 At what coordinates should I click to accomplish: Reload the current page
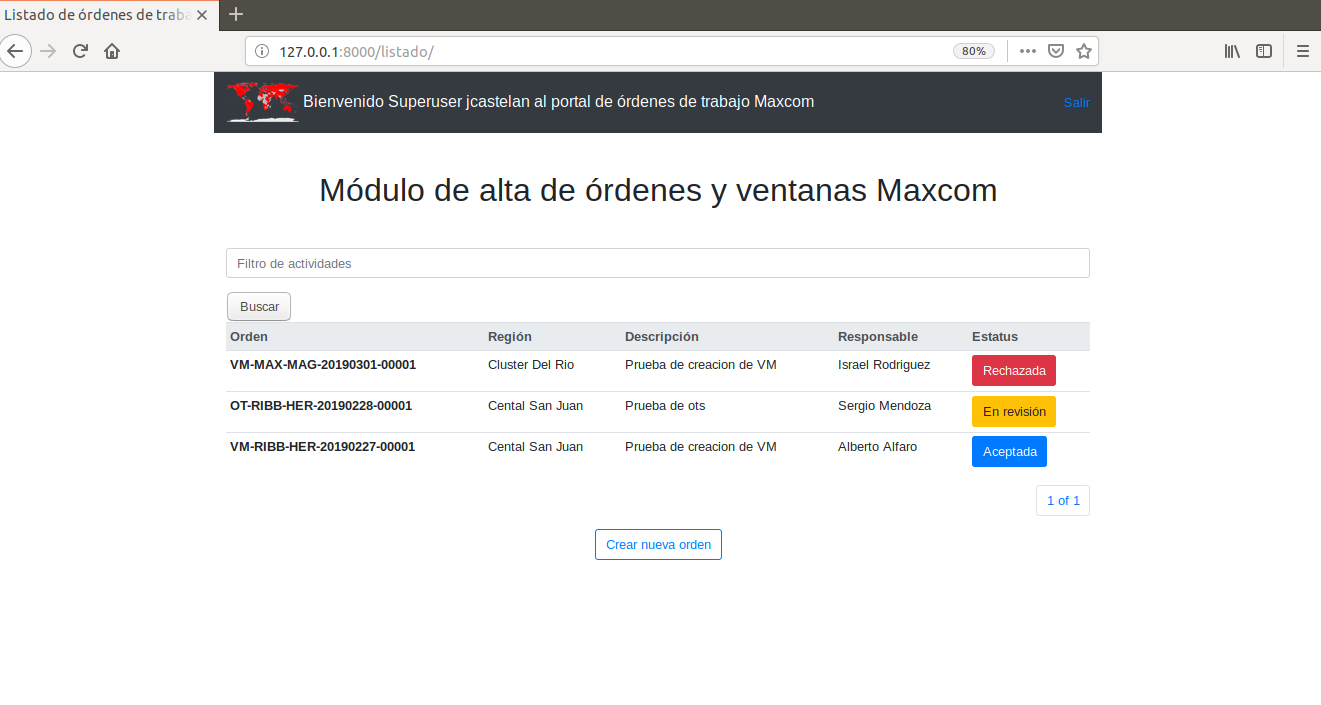tap(80, 51)
